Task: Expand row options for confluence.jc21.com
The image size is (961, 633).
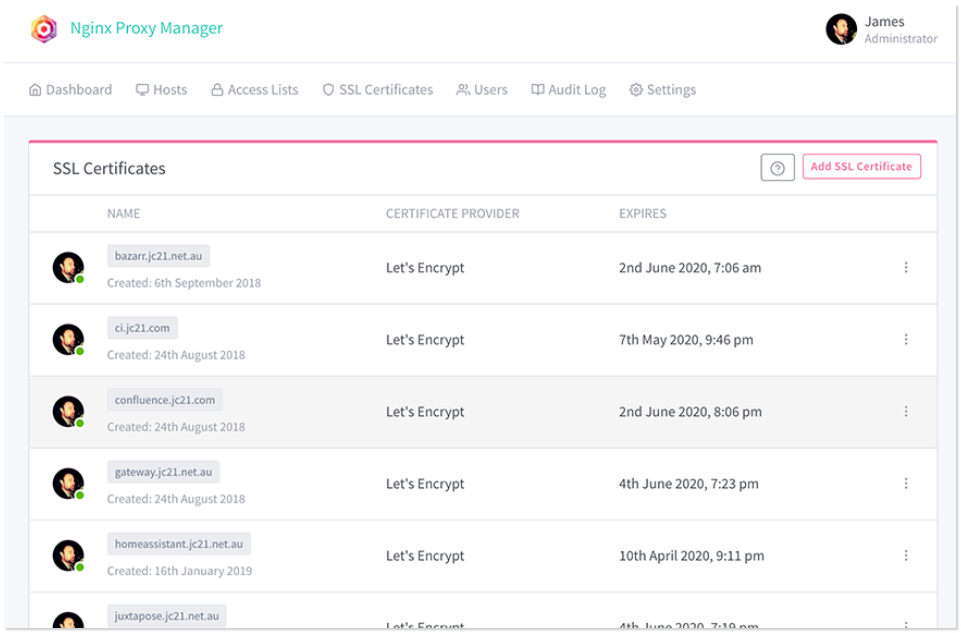Action: tap(906, 412)
